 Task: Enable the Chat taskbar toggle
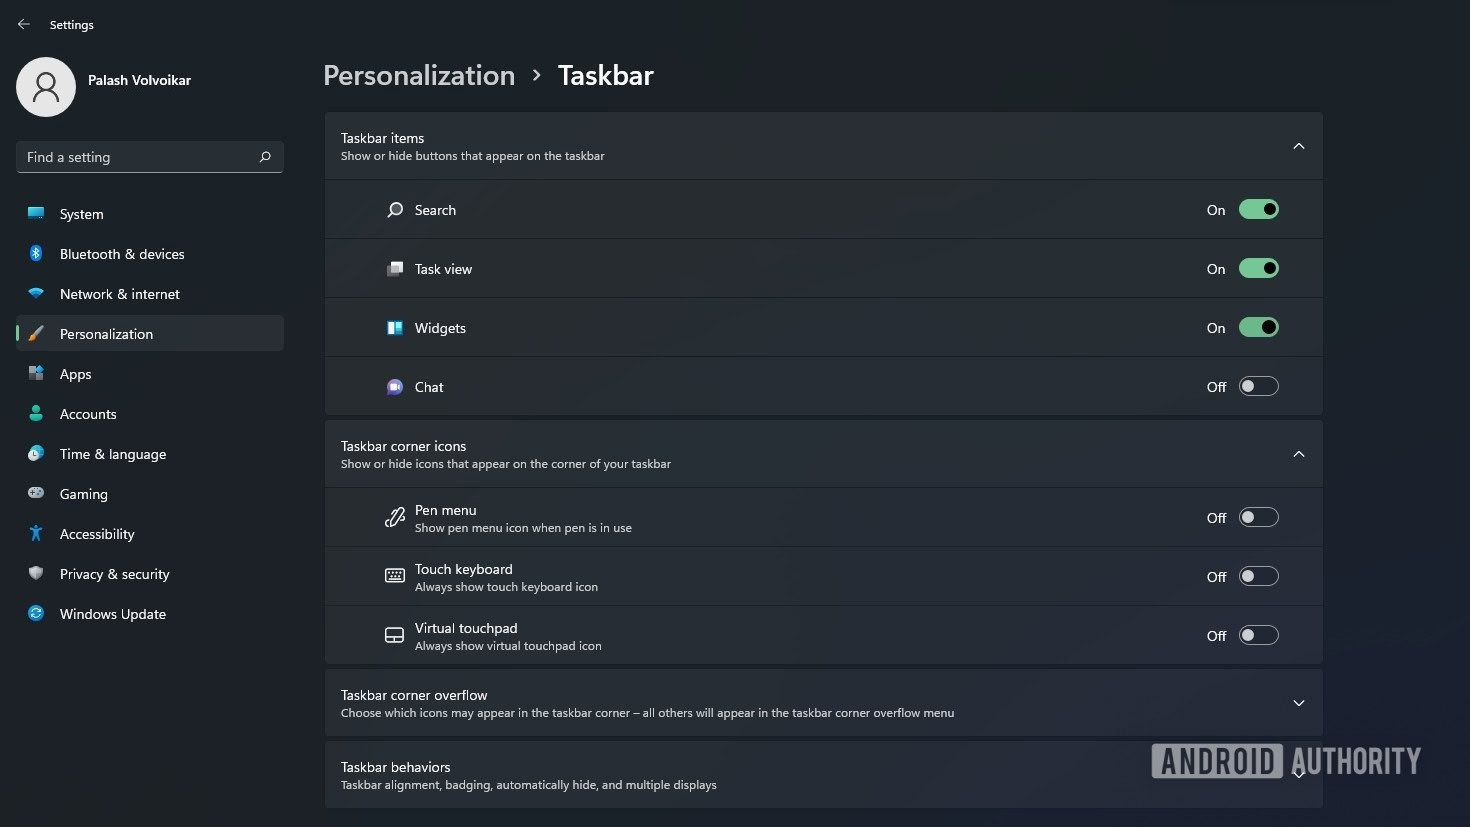[1258, 387]
